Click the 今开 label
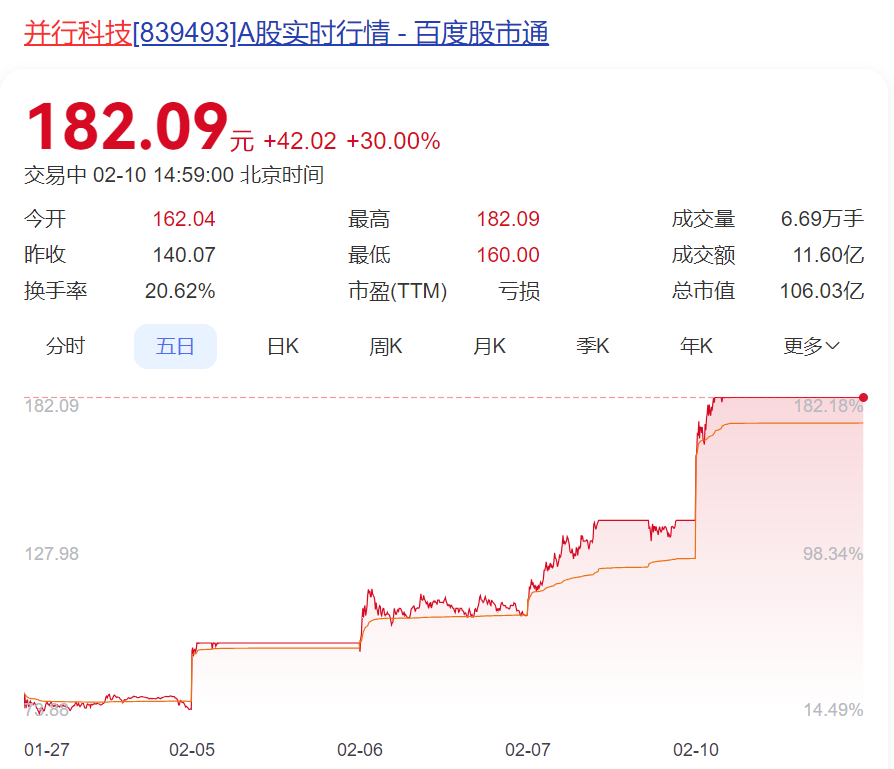 (x=45, y=219)
